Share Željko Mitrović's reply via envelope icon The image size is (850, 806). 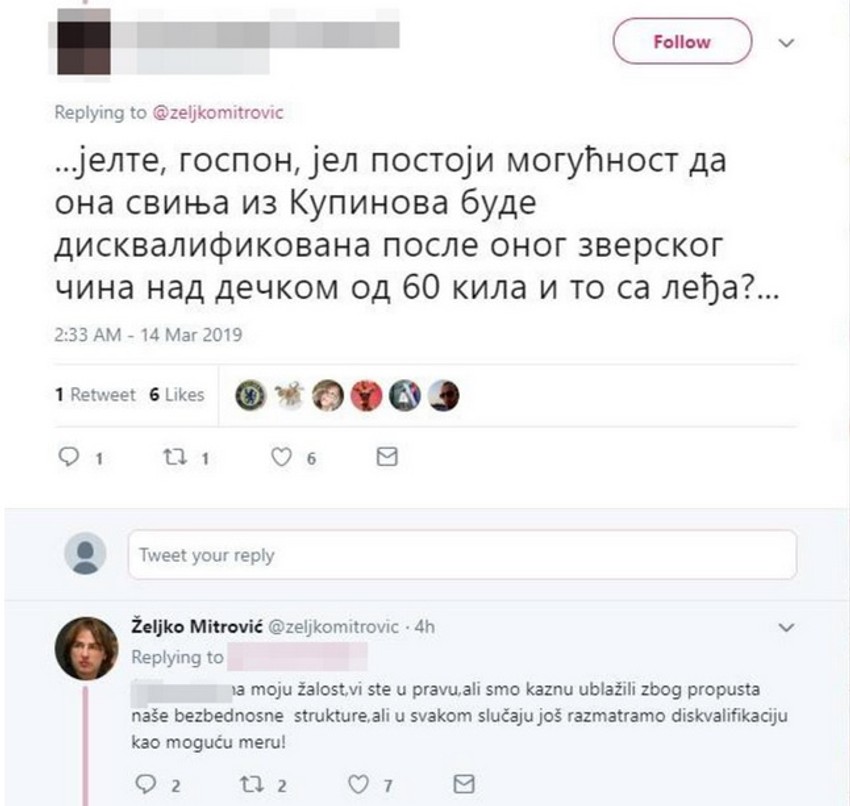[463, 783]
